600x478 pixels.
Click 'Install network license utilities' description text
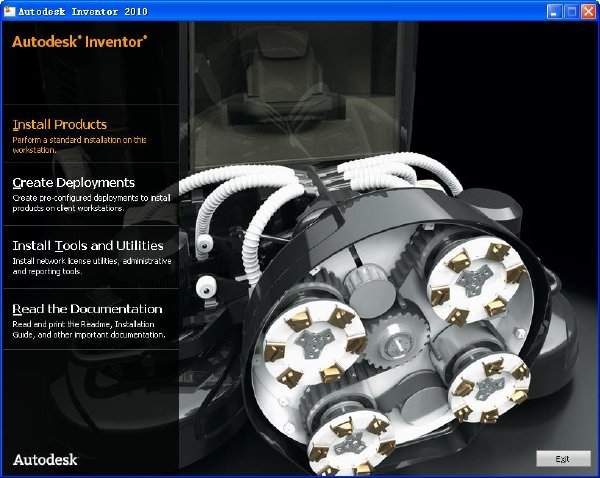92,266
